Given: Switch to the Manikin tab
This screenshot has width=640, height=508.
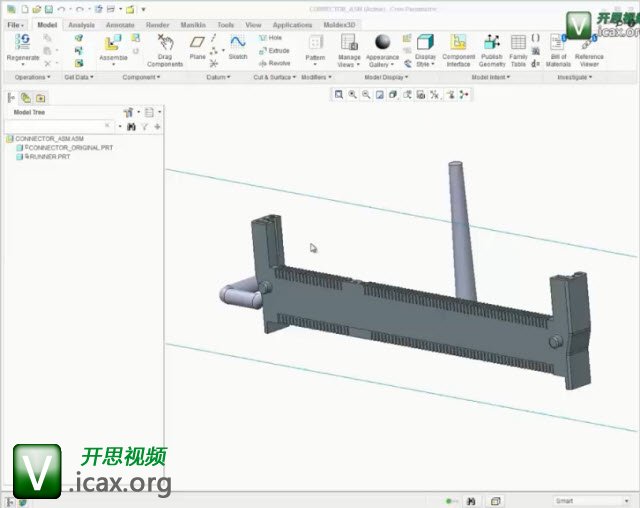Looking at the screenshot, I should (193, 25).
